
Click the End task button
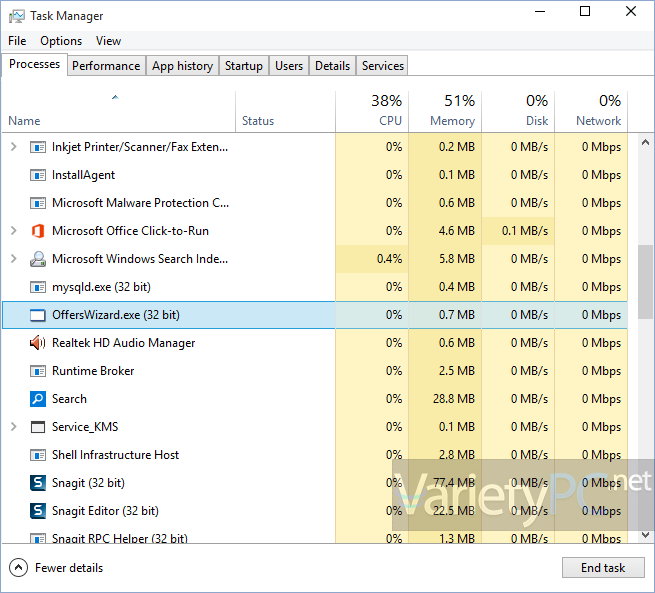click(x=603, y=568)
